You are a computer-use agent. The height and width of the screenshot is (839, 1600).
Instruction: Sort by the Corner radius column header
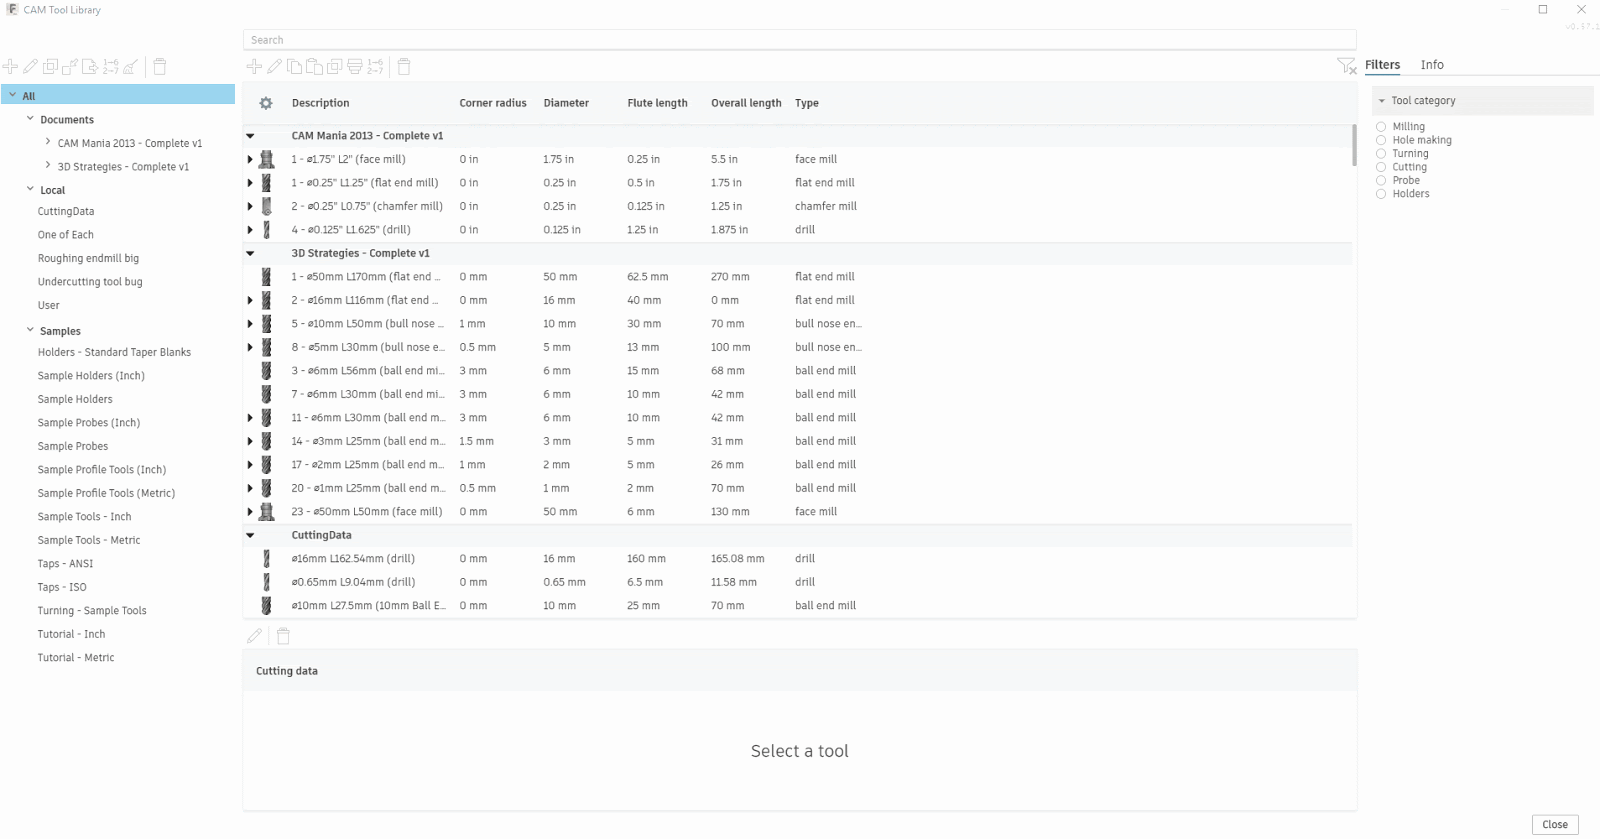[493, 103]
